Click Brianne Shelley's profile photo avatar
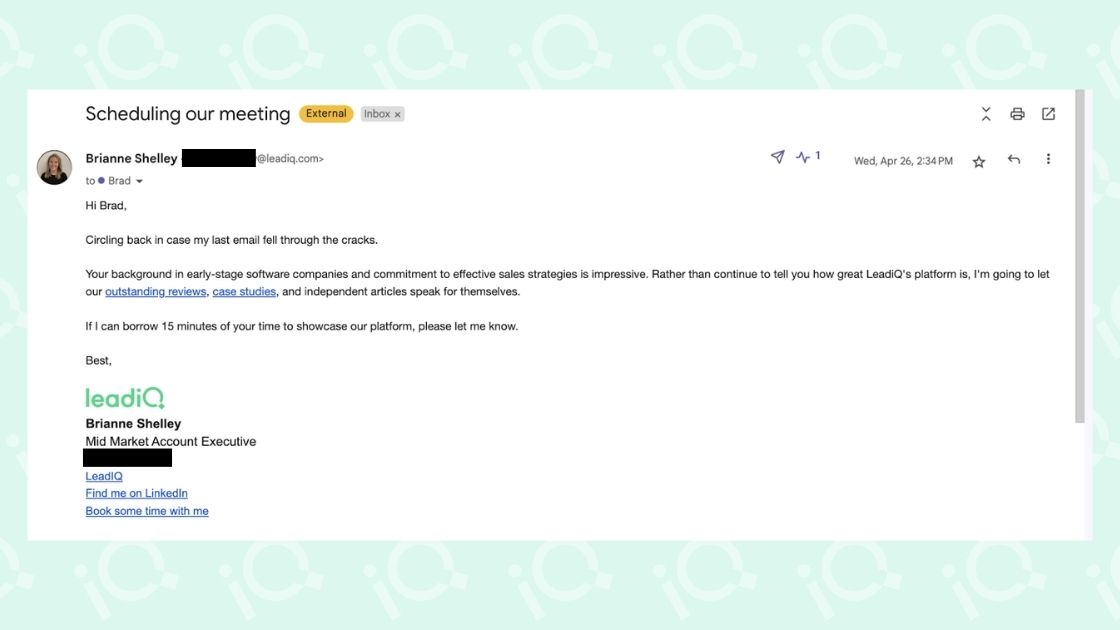 coord(54,167)
